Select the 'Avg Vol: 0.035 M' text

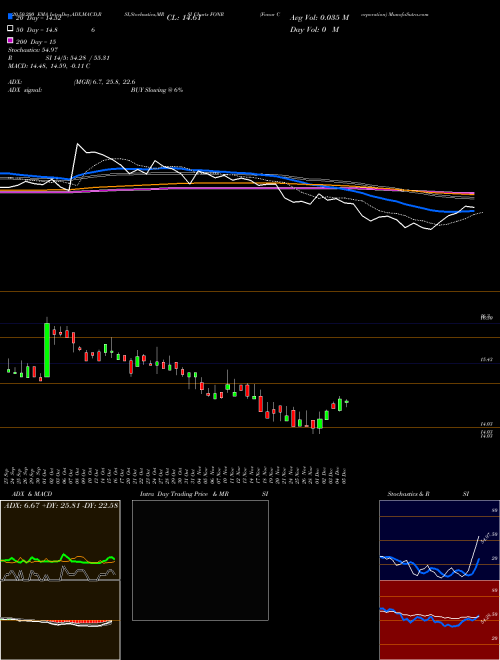tap(319, 18)
